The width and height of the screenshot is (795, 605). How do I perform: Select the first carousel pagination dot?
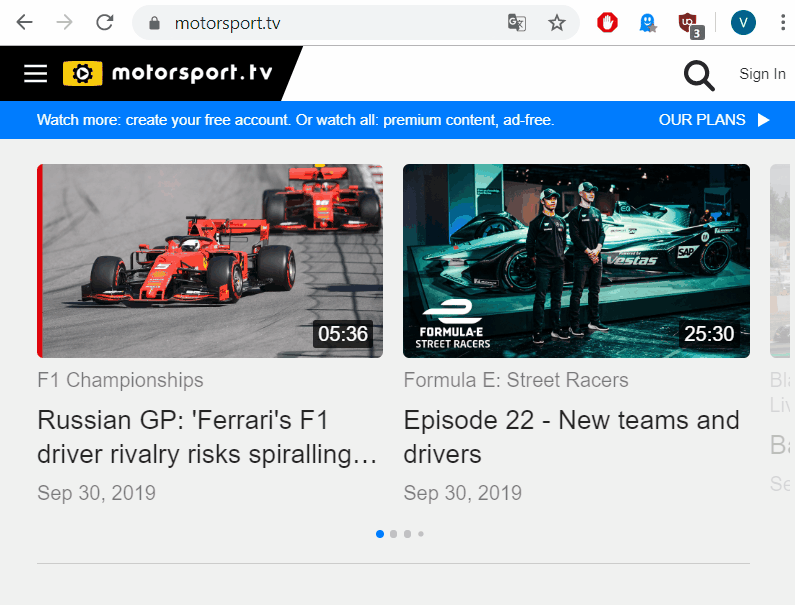(380, 534)
